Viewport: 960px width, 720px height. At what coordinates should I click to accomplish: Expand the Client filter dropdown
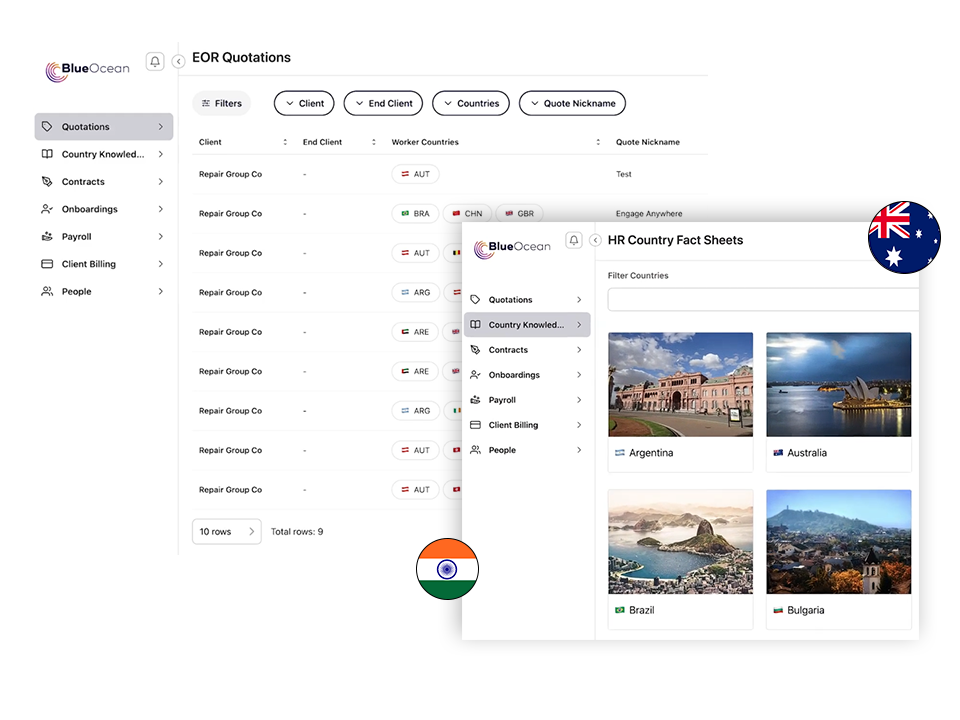[304, 103]
